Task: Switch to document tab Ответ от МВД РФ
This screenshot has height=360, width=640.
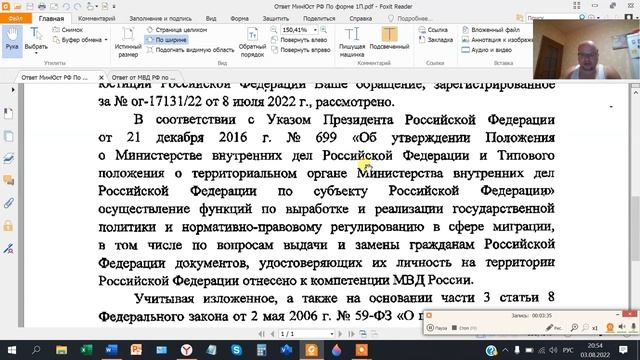Action: click(143, 77)
